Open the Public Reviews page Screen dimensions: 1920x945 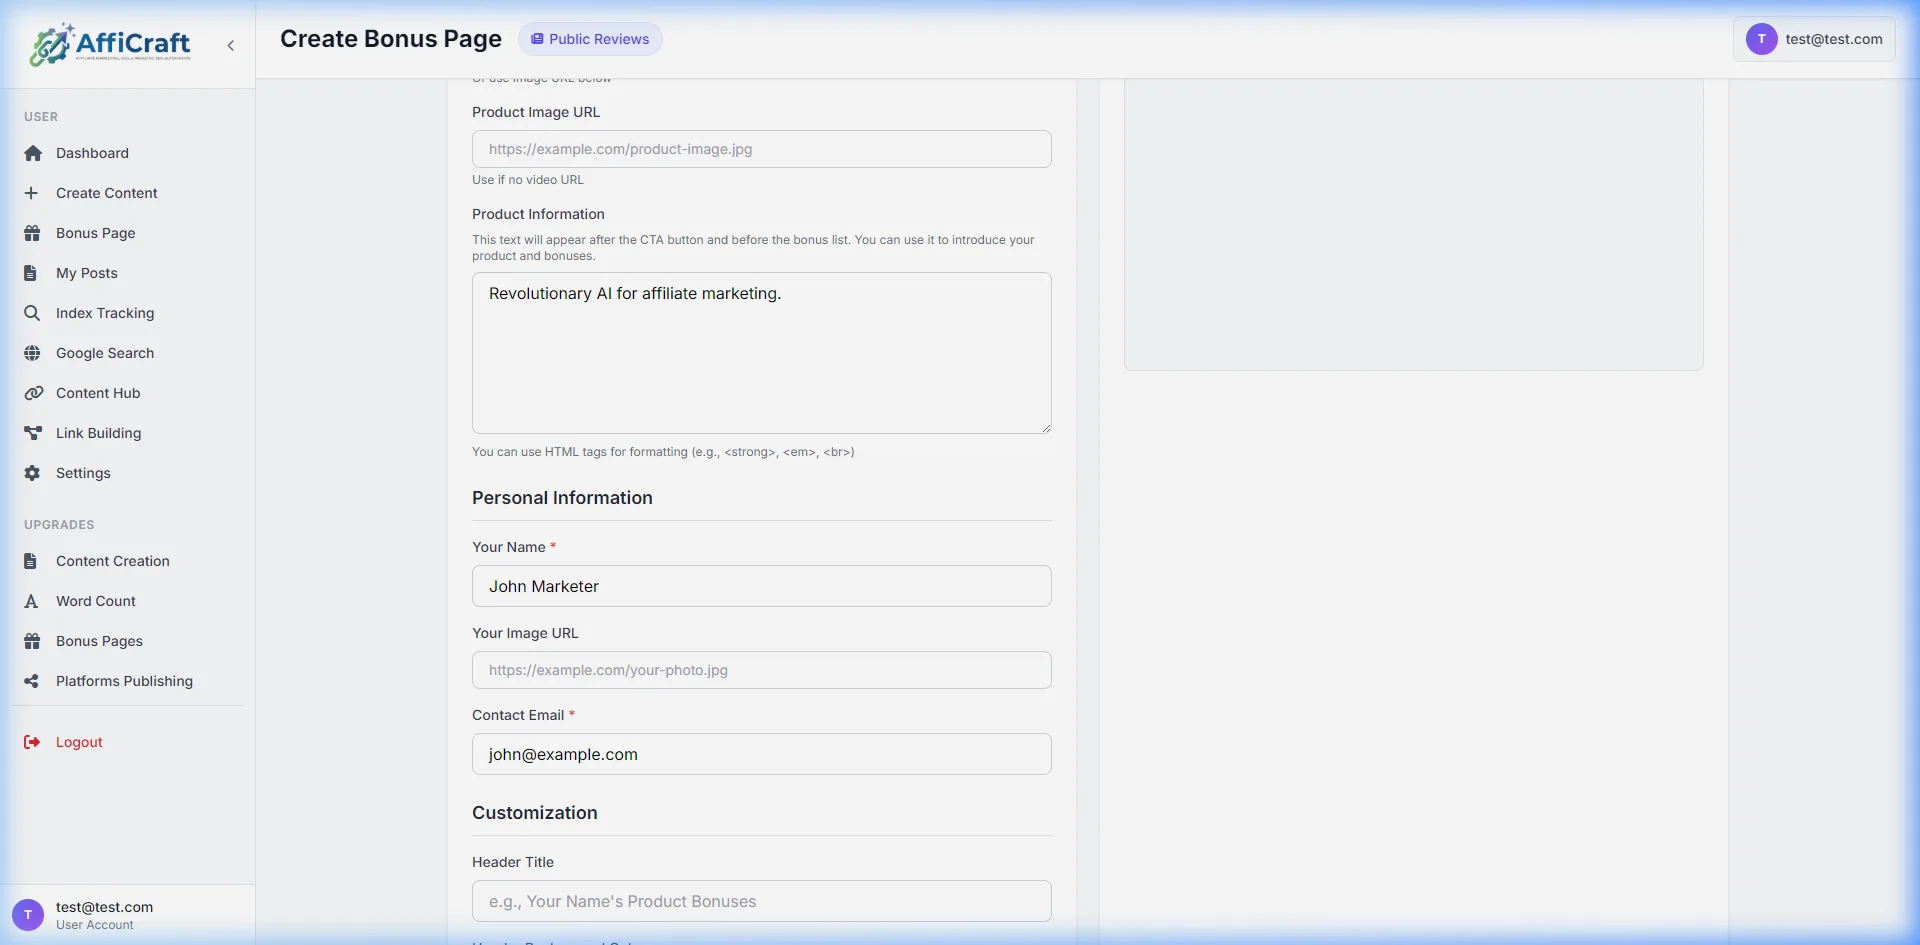click(590, 39)
